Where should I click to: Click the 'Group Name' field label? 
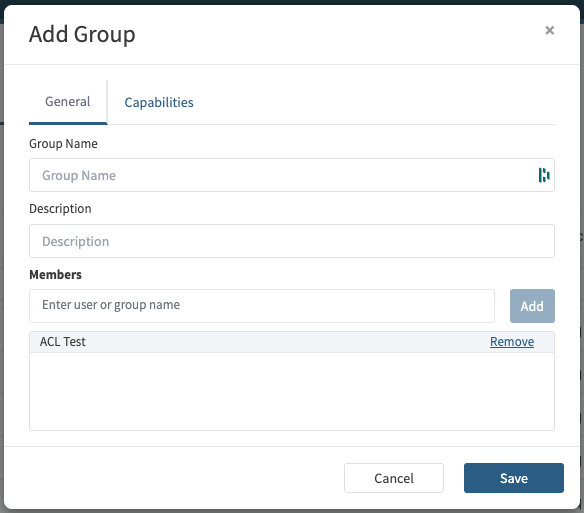pyautogui.click(x=63, y=144)
